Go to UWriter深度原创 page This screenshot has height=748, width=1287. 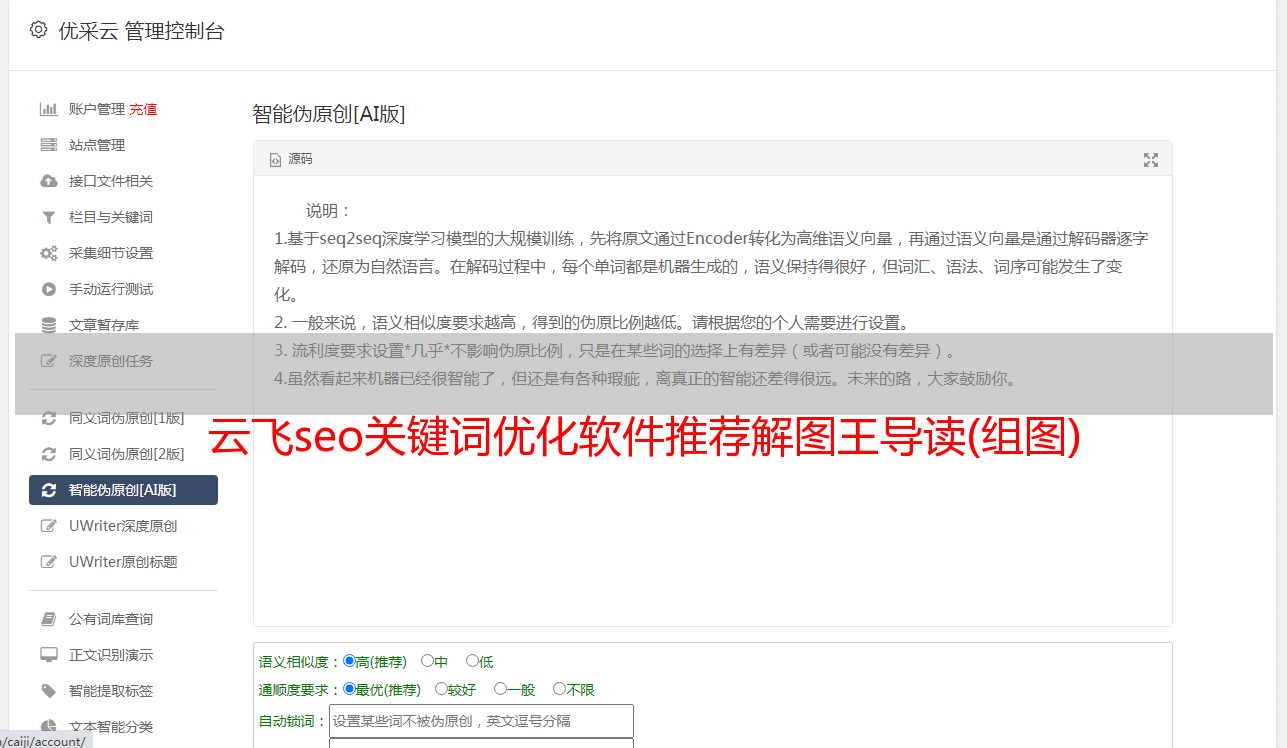pos(123,526)
